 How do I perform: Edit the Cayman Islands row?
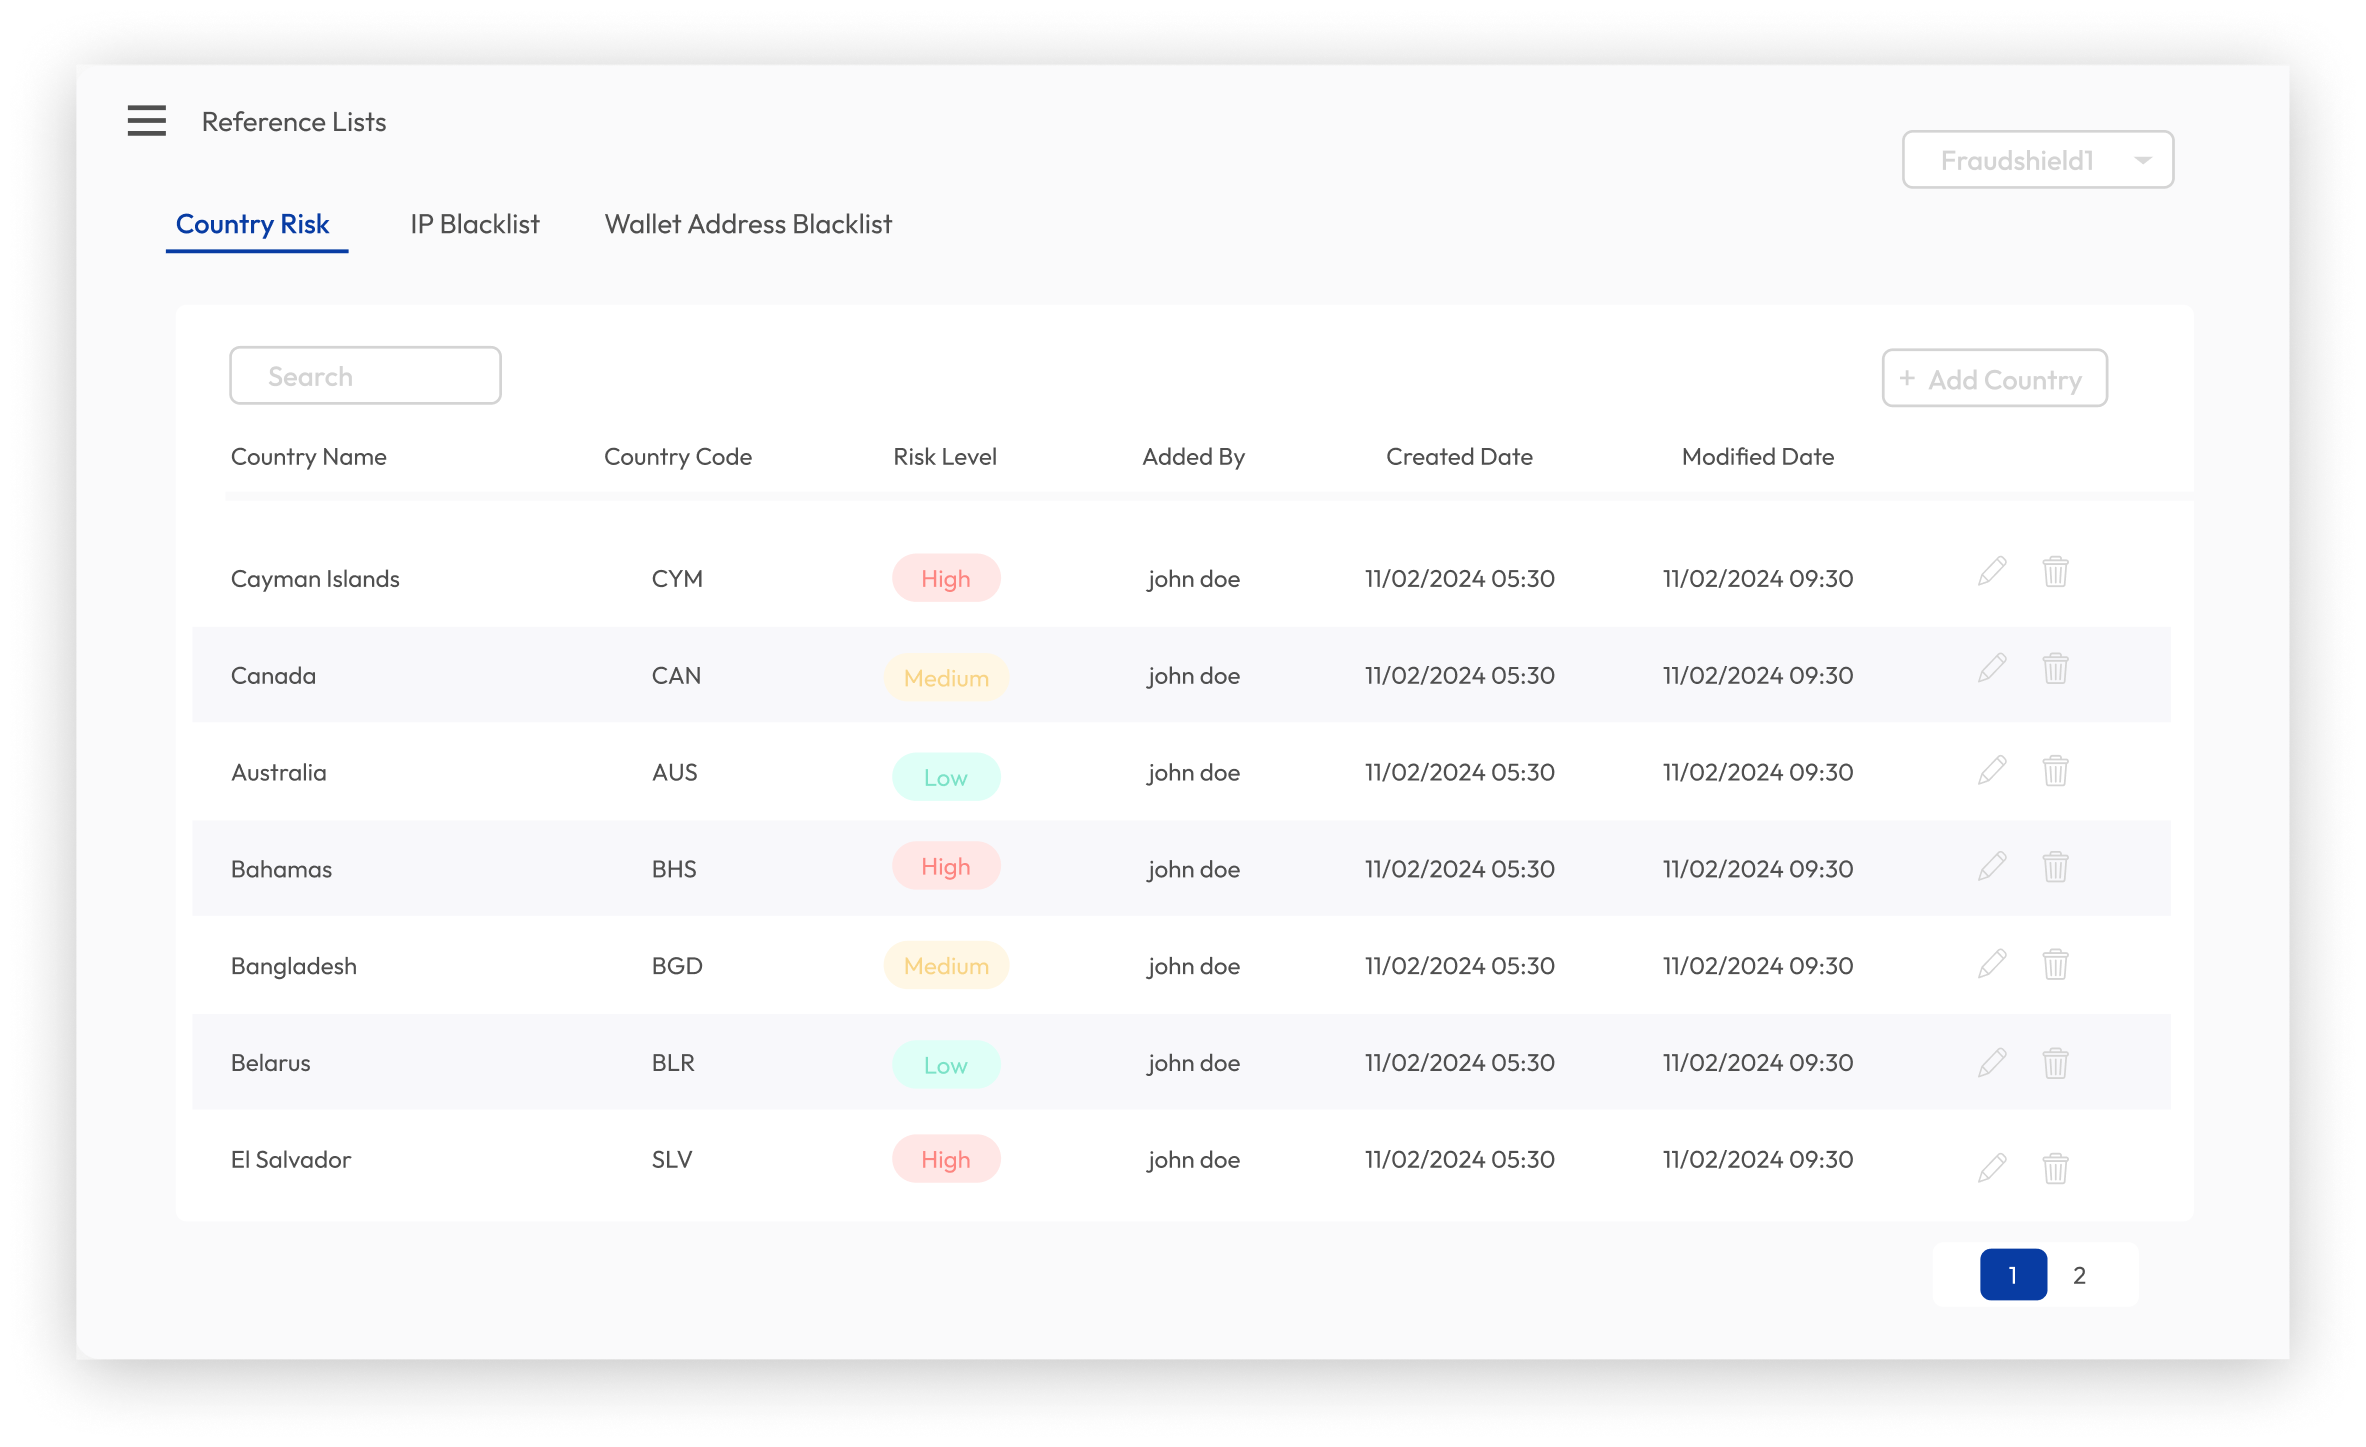click(1991, 572)
